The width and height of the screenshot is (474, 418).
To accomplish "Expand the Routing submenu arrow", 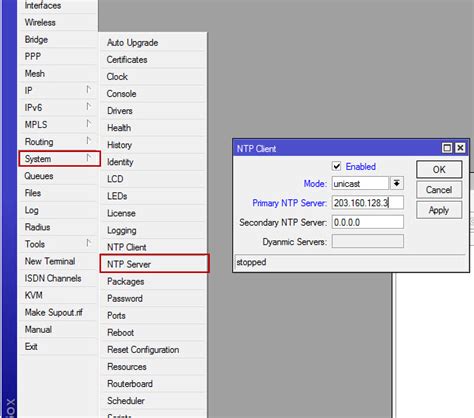I will [88, 140].
